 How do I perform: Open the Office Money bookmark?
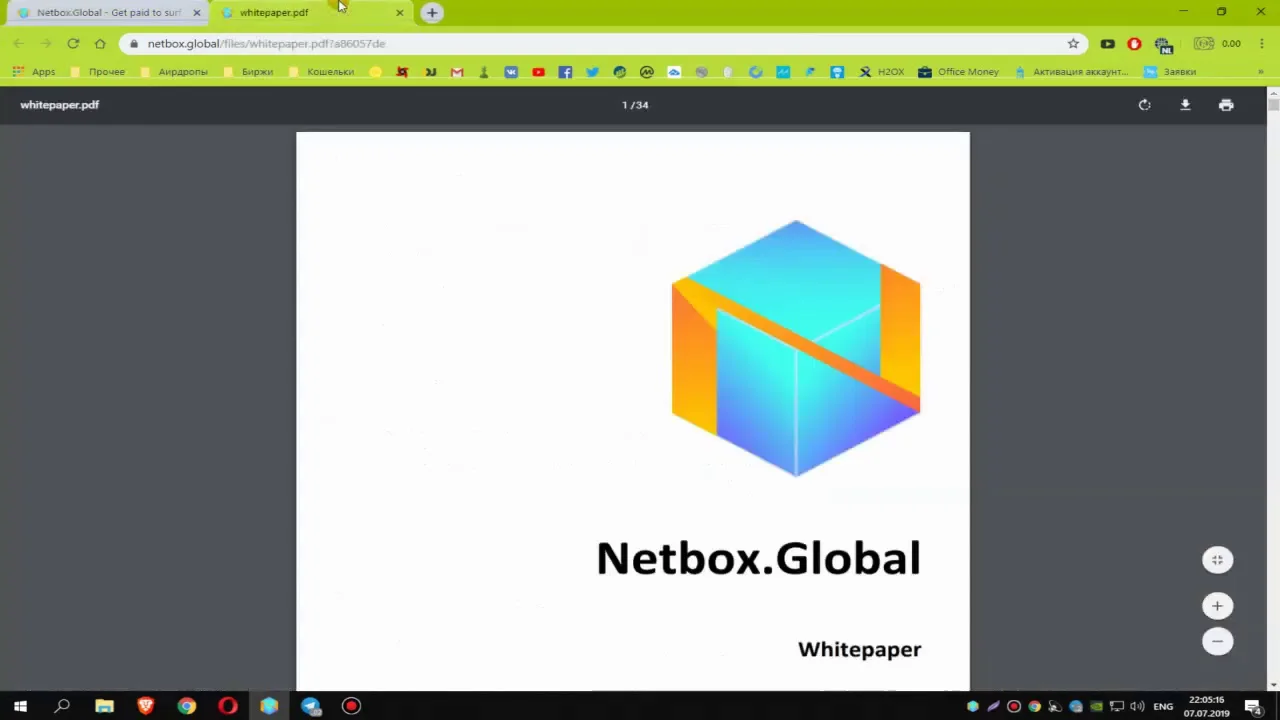(958, 72)
